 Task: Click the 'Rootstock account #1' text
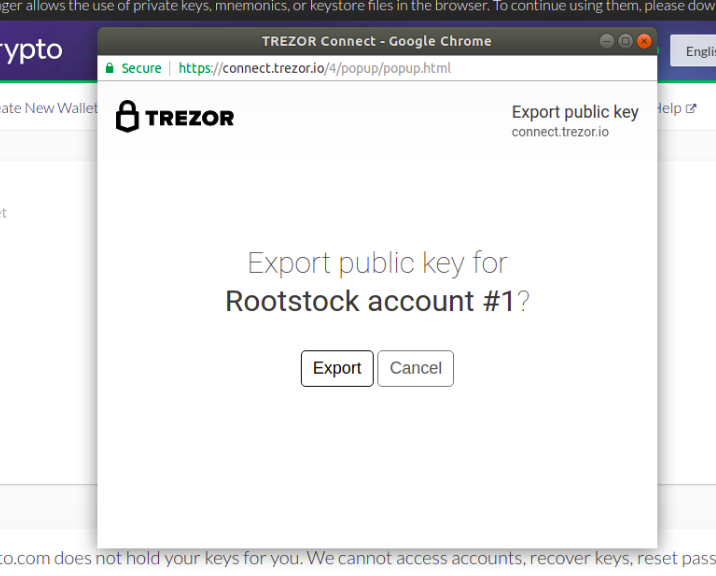(370, 301)
